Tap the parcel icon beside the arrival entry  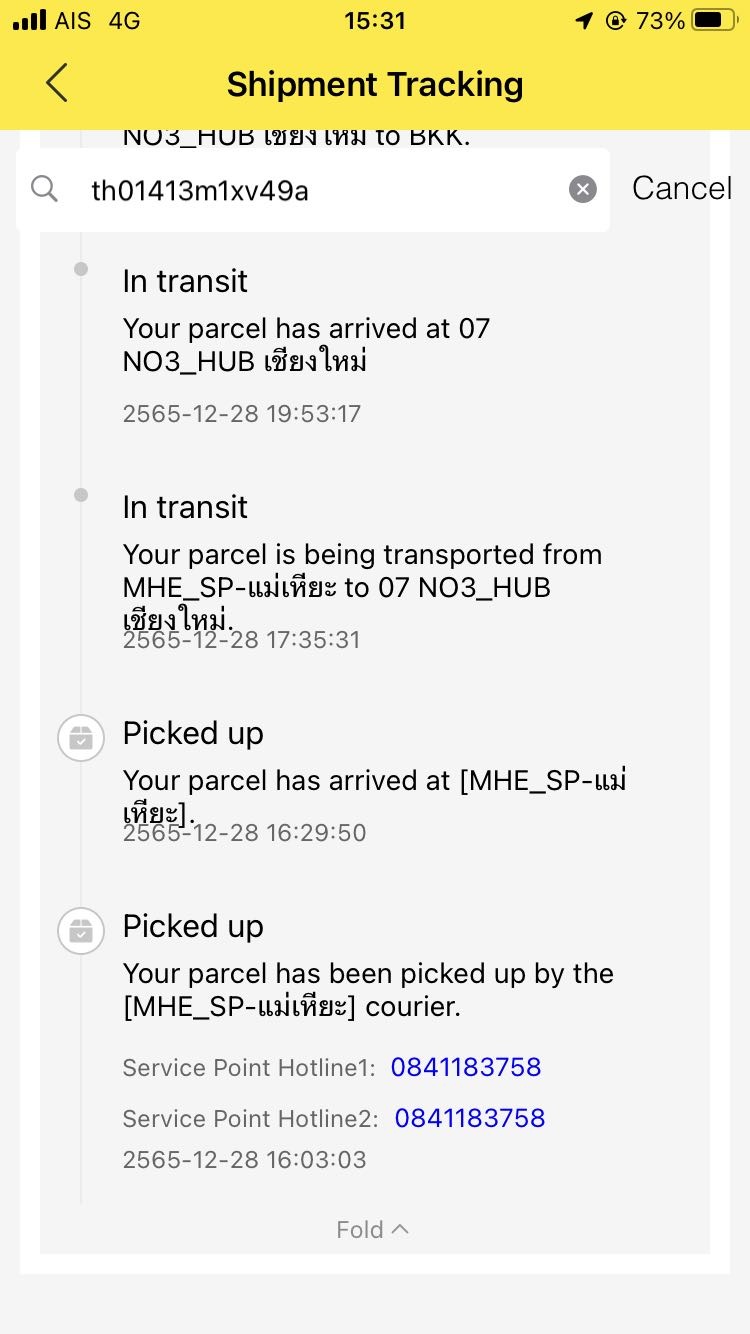coord(81,739)
